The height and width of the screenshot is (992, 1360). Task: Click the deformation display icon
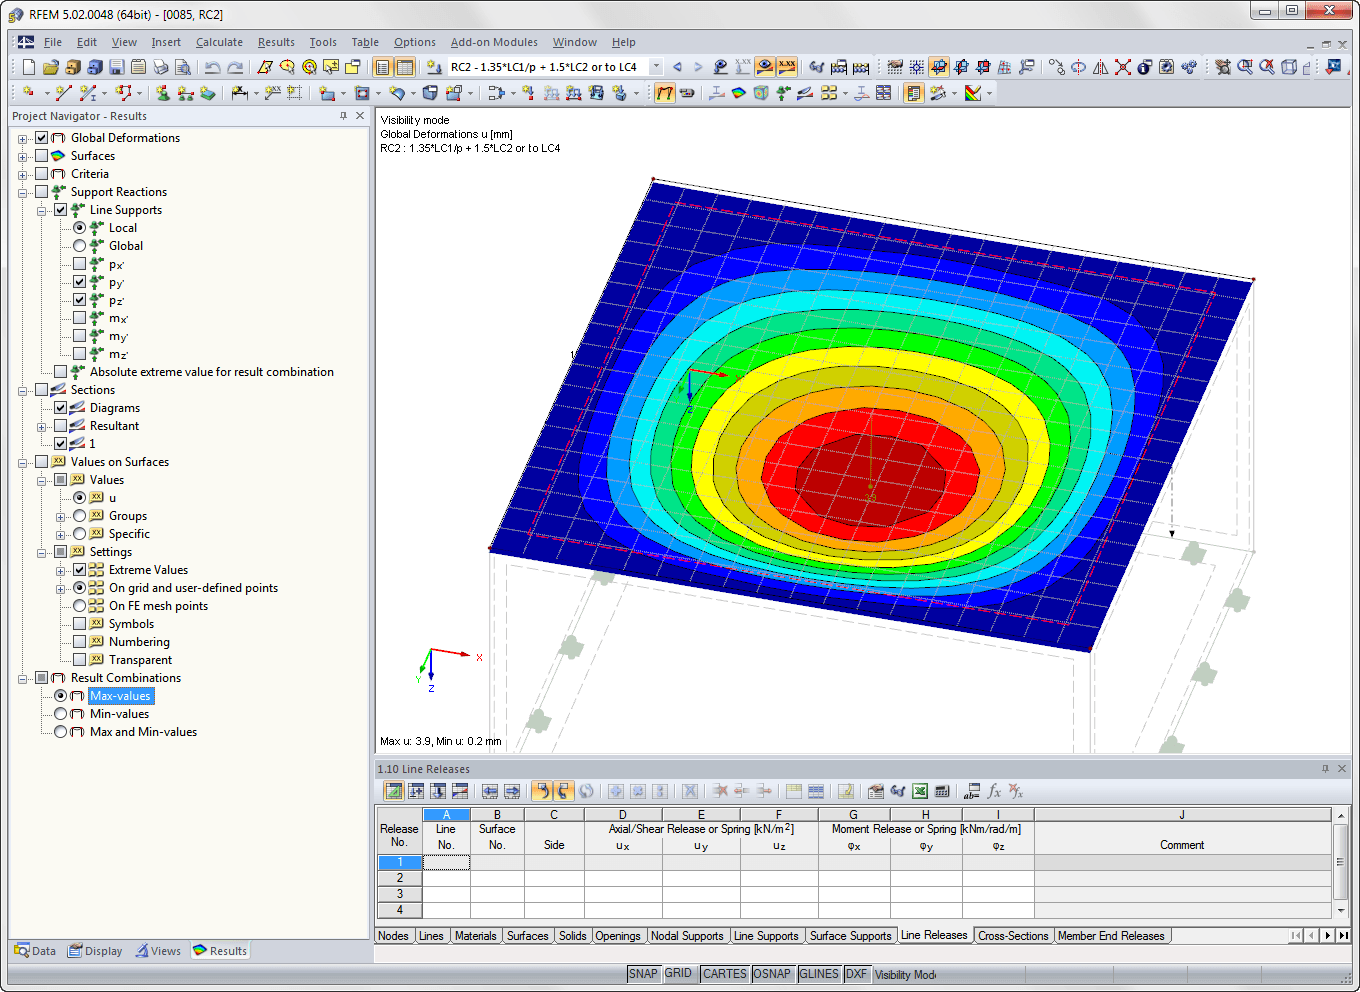(666, 92)
